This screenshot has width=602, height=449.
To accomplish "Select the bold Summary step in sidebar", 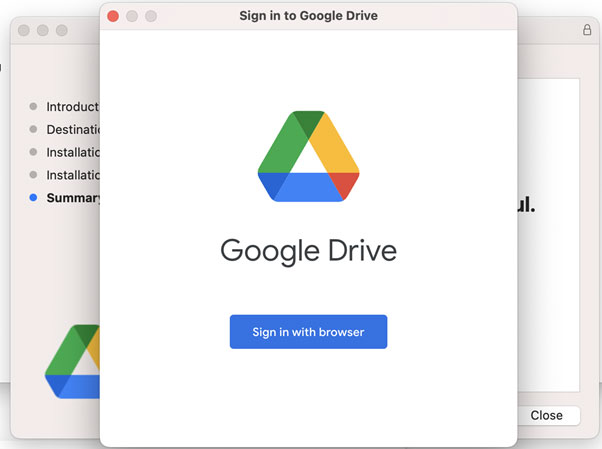I will 74,198.
